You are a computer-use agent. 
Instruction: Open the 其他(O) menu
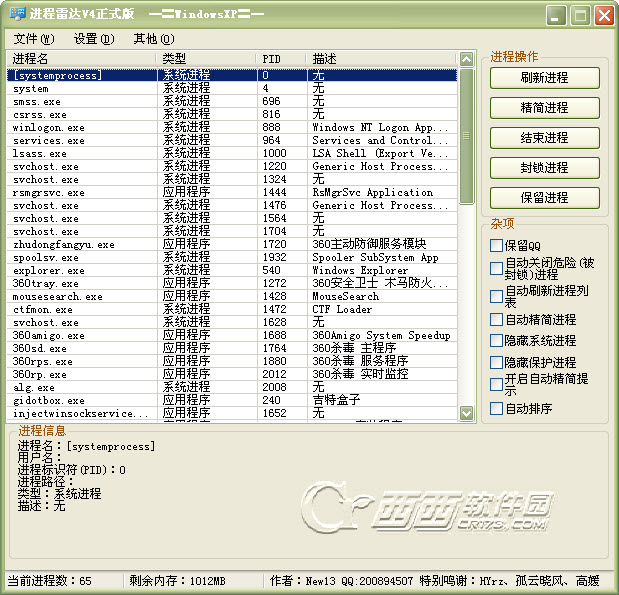(154, 39)
